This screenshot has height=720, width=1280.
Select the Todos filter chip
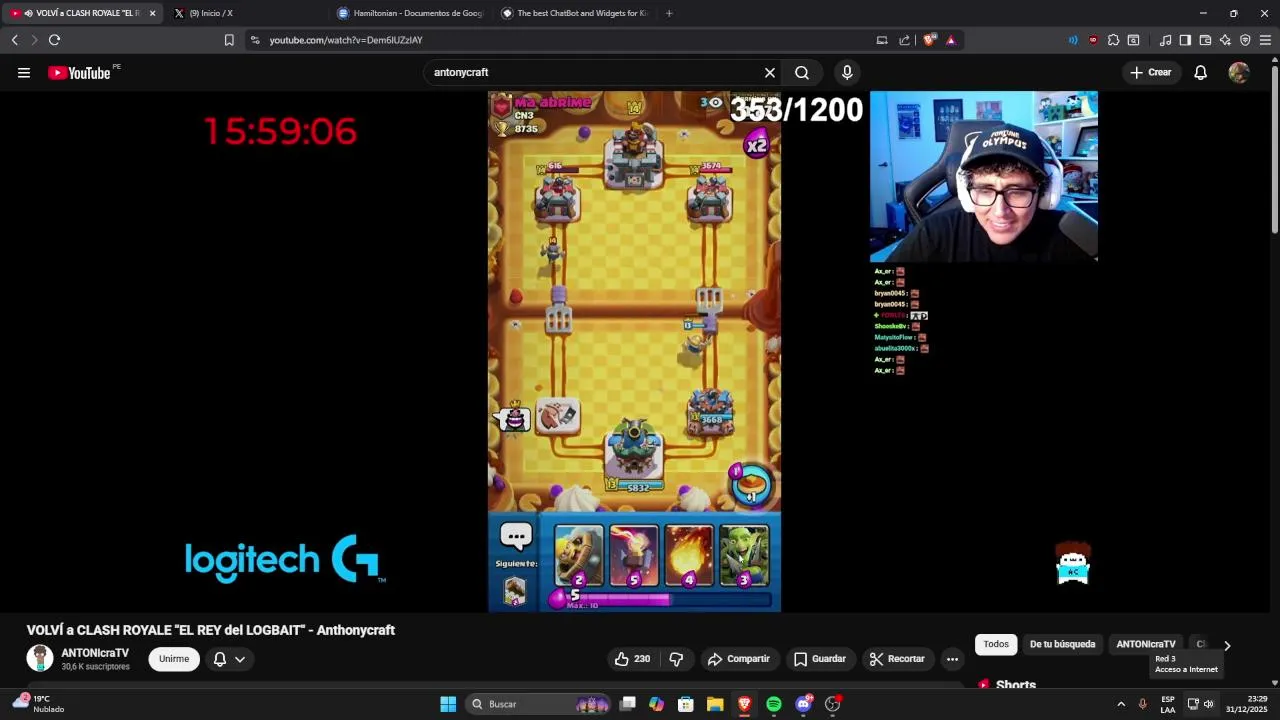pyautogui.click(x=996, y=644)
